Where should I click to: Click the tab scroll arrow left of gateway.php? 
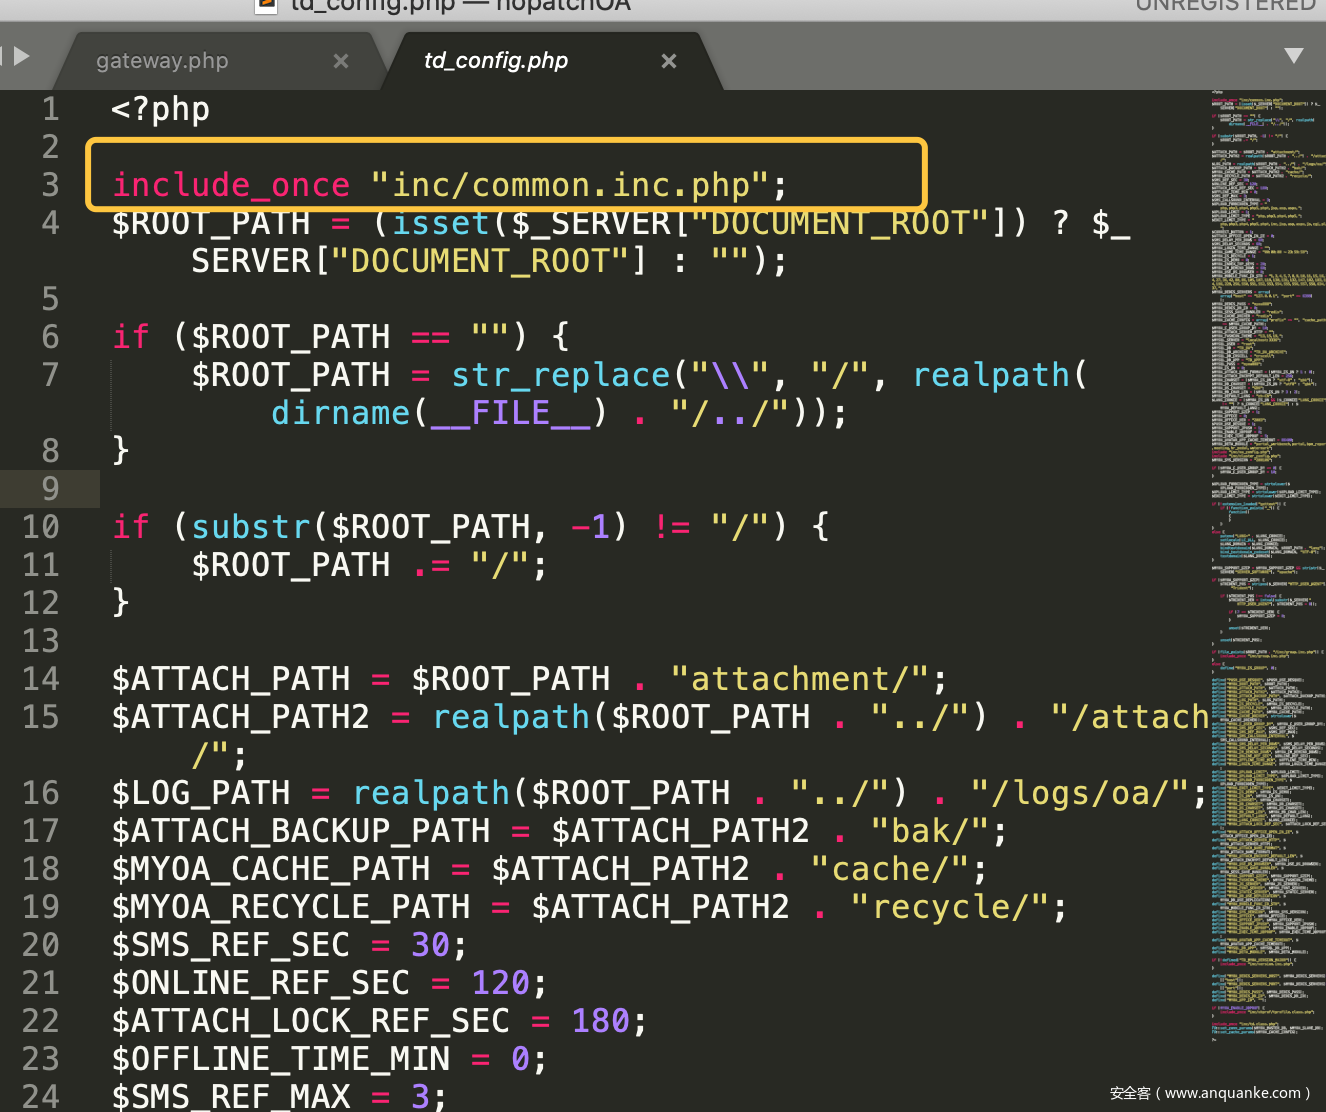[21, 56]
